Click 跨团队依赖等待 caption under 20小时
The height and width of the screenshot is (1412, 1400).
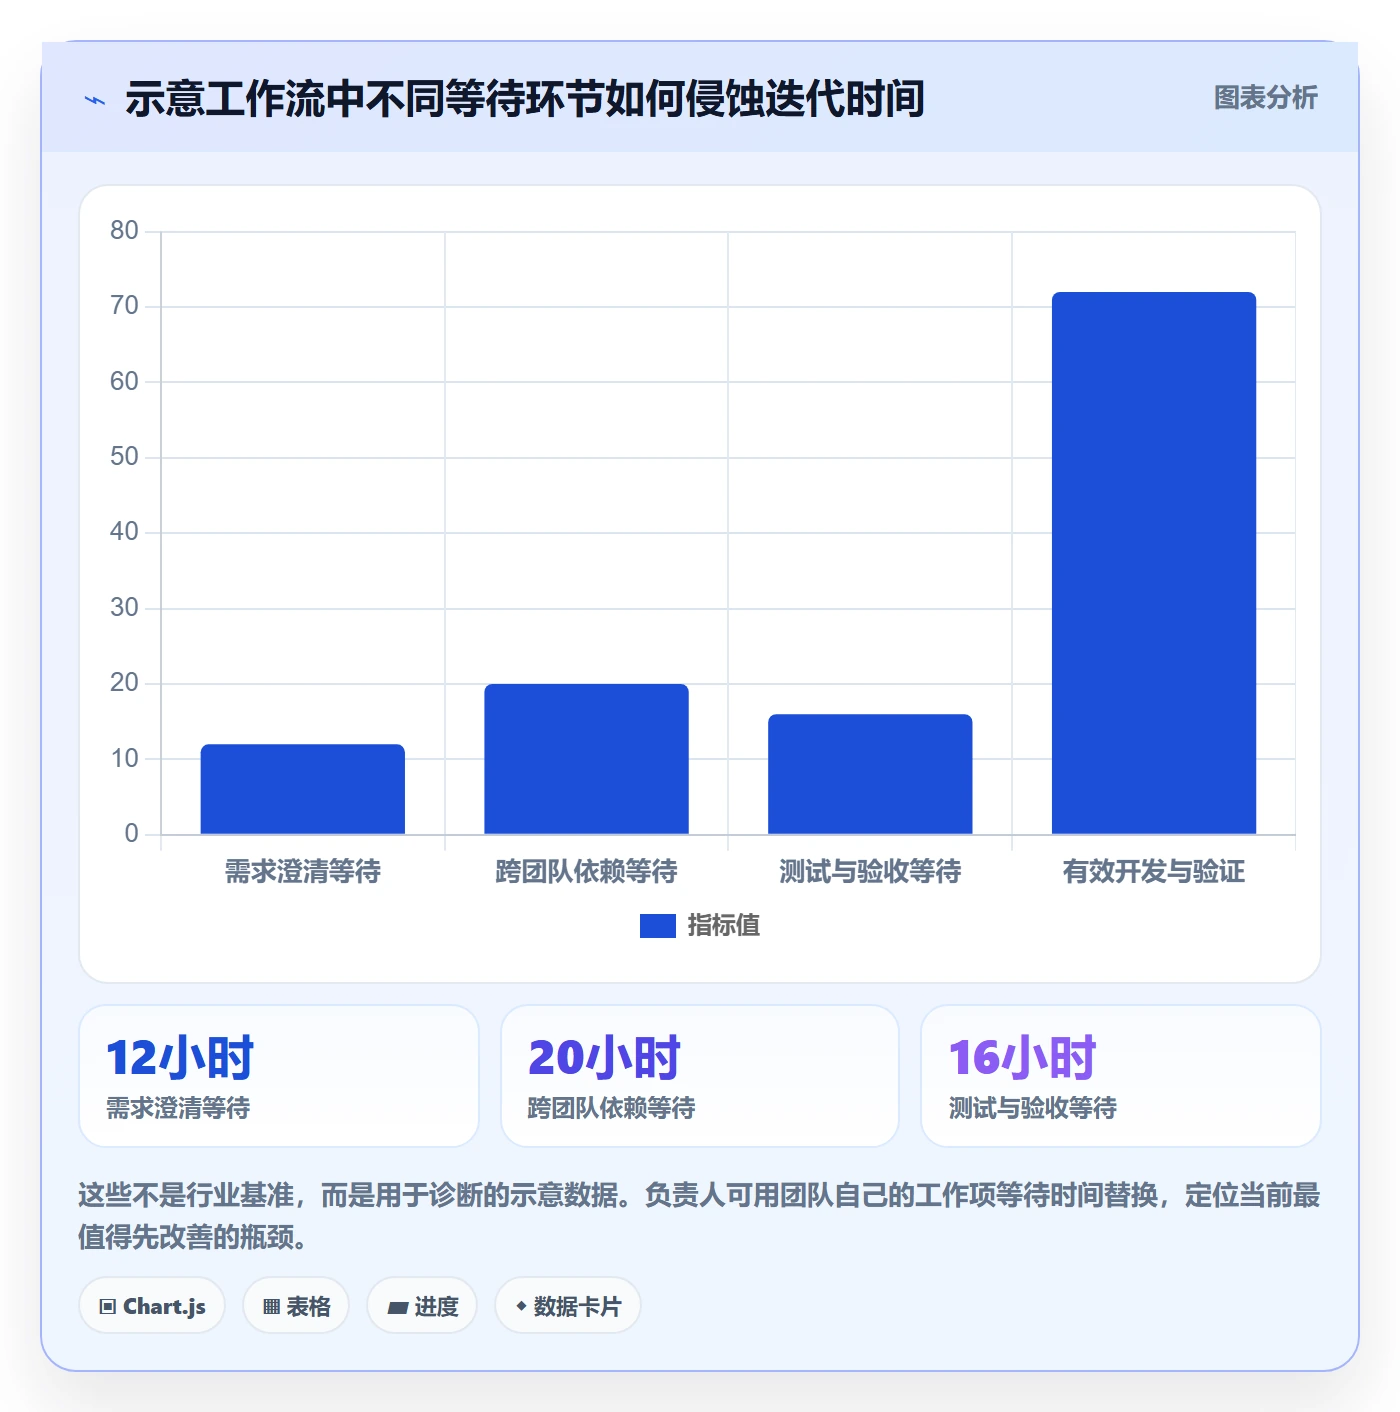pos(611,1108)
